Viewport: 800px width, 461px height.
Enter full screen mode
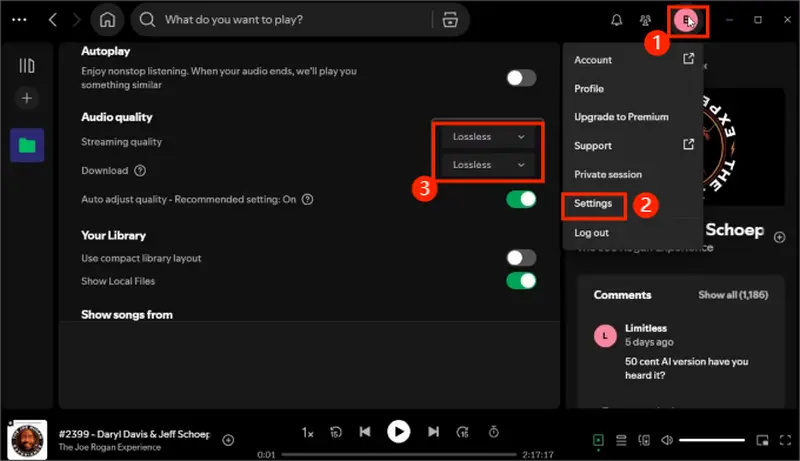click(785, 440)
